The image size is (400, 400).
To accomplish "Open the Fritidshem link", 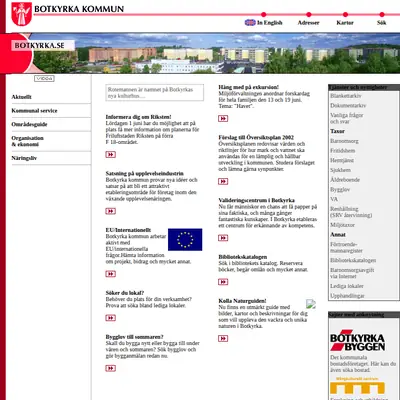I will coord(343,151).
